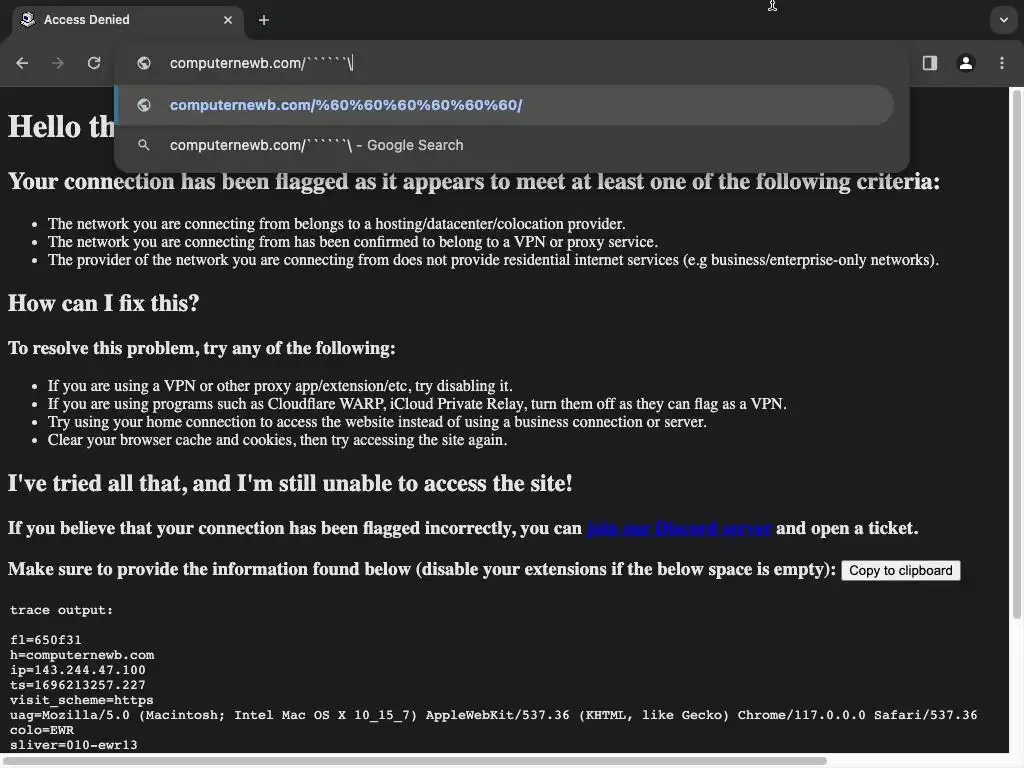Choose the %60-encoded URL suggestion
Image resolution: width=1024 pixels, height=768 pixels.
(x=504, y=105)
